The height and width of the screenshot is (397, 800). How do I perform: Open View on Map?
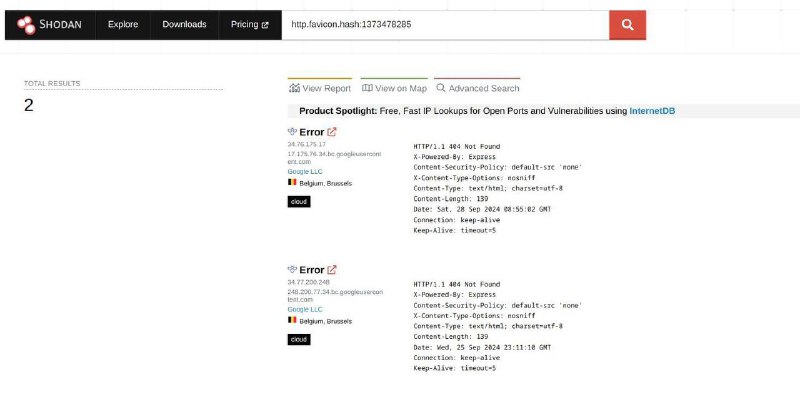pos(394,88)
